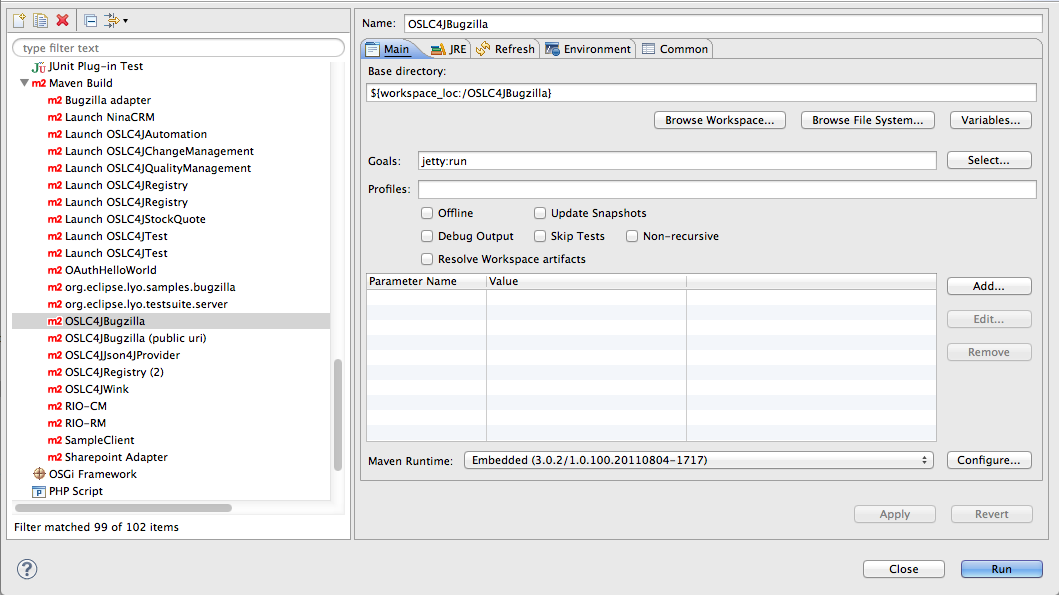Click m2 icon beside OSLC4JWink

[x=55, y=389]
